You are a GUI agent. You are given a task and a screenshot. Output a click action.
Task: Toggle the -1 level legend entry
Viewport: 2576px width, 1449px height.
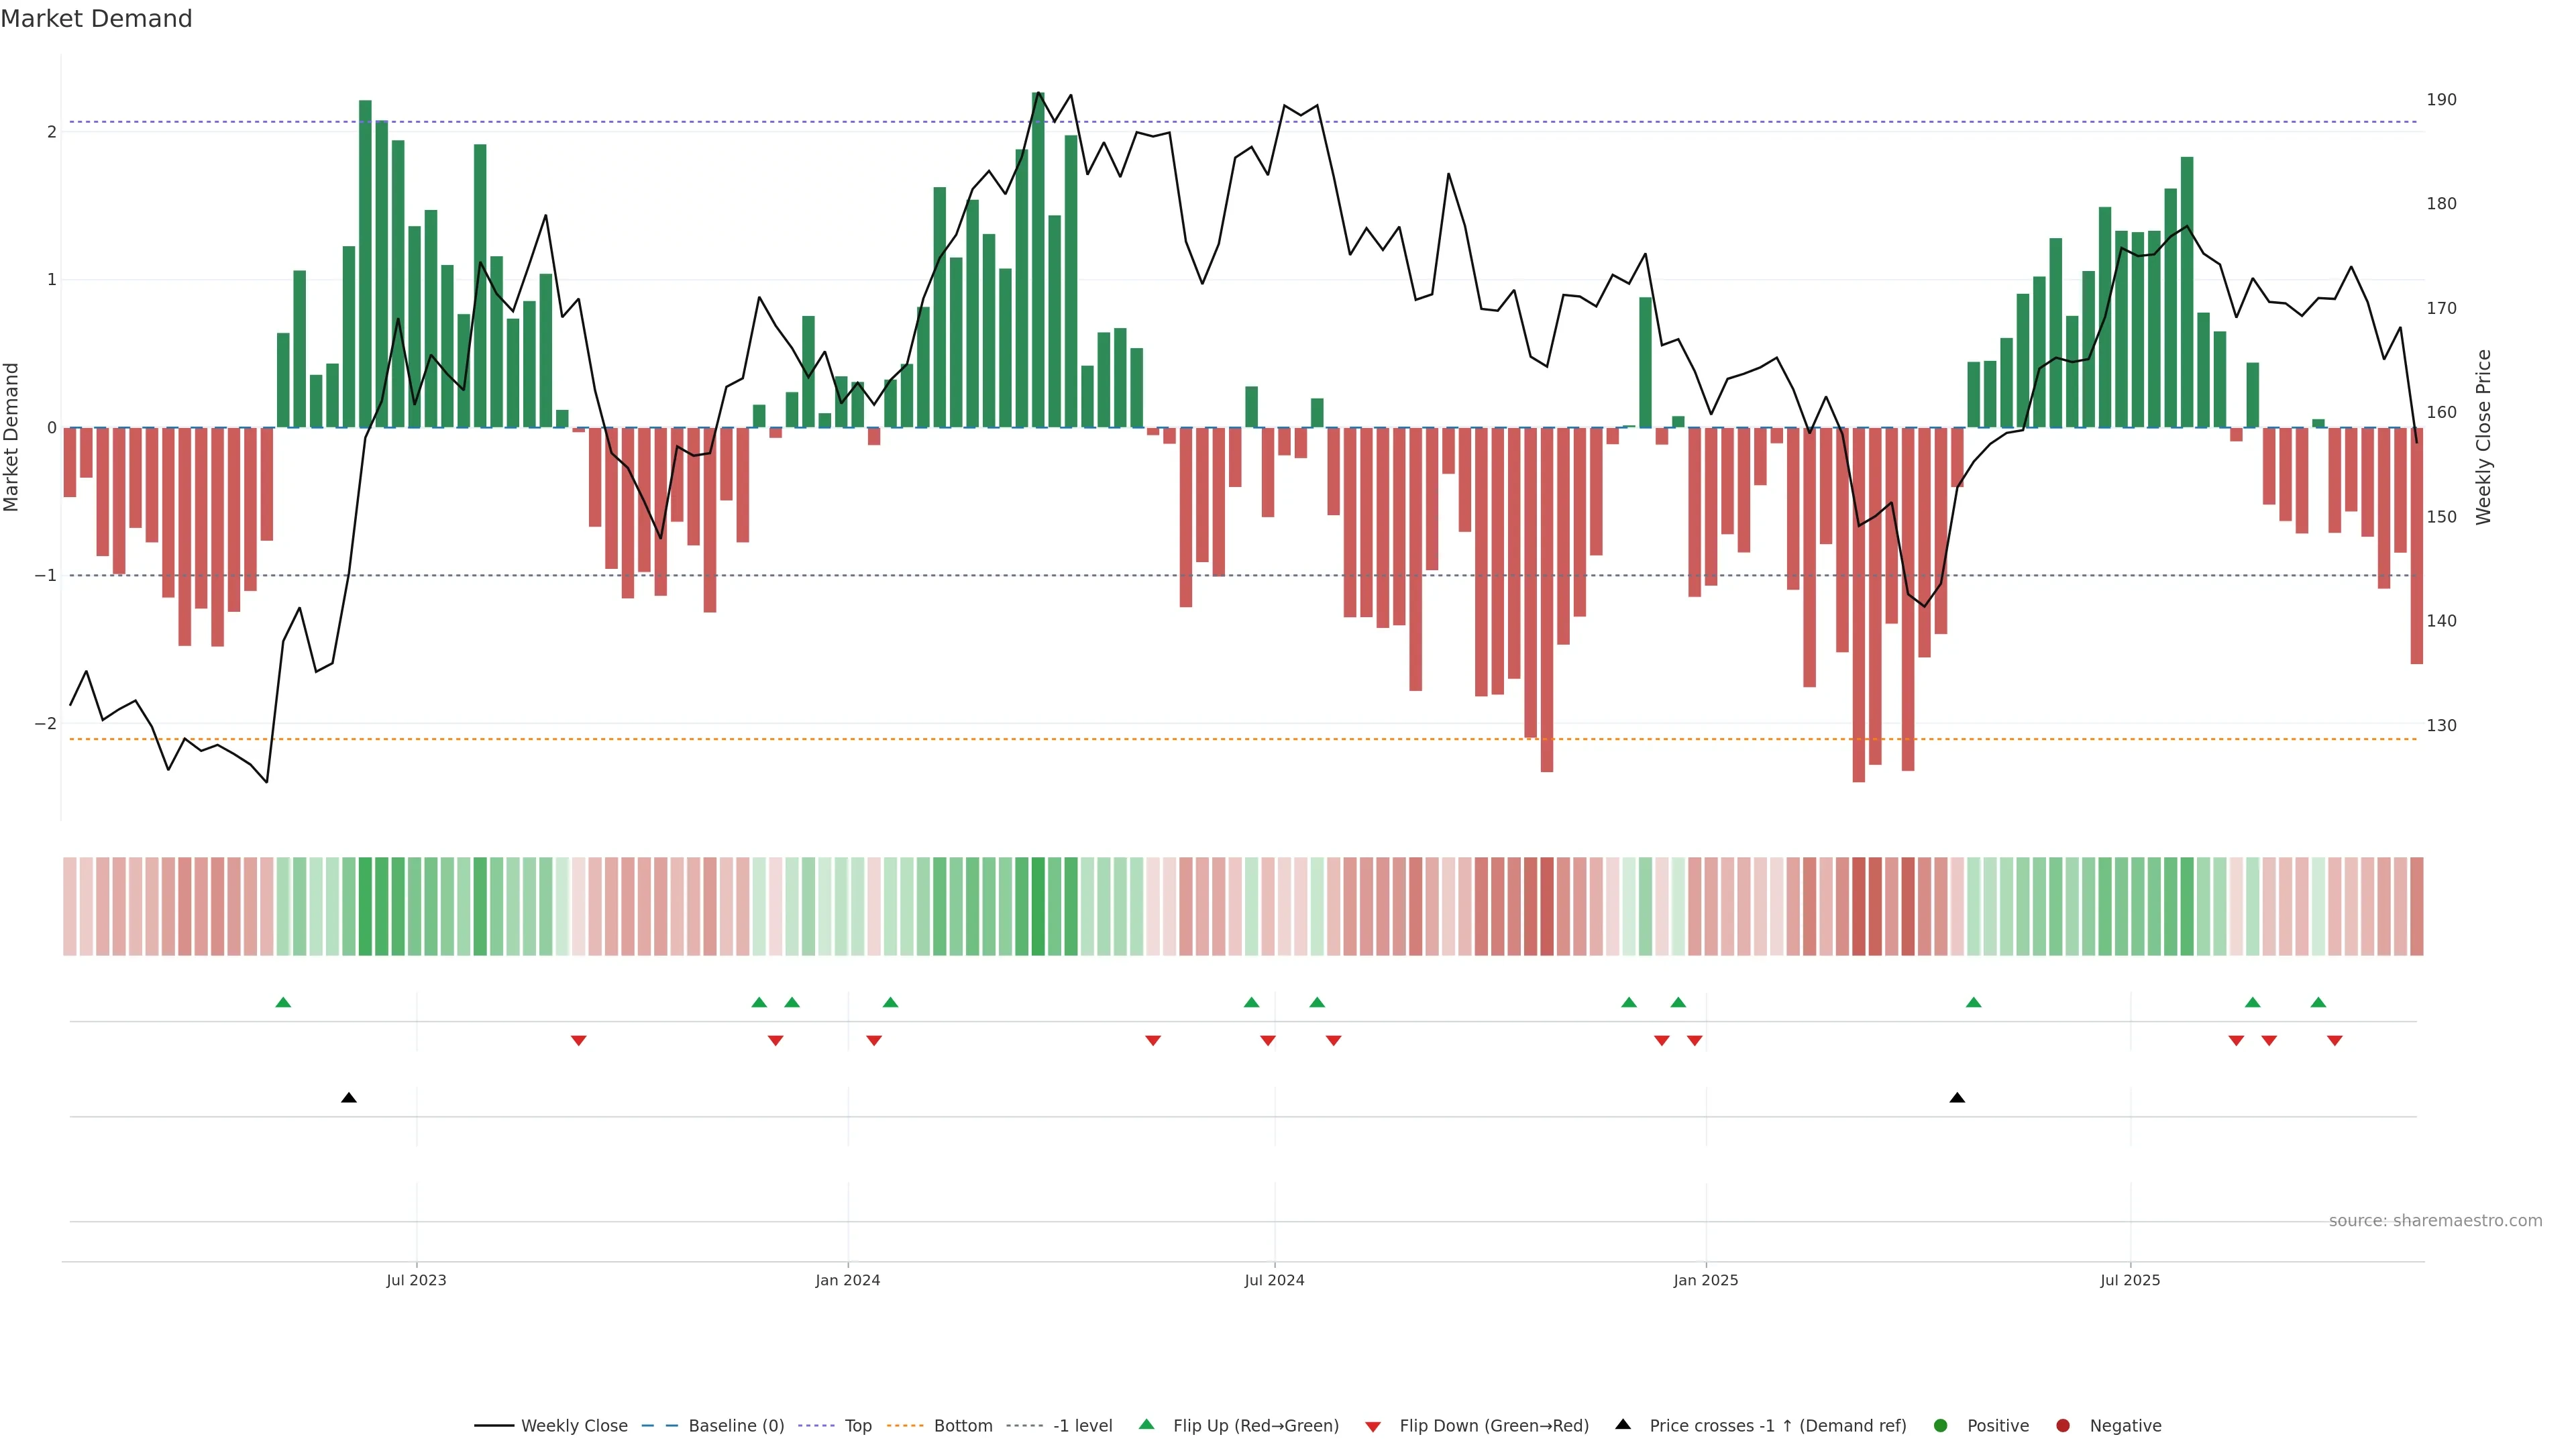click(x=1082, y=1425)
